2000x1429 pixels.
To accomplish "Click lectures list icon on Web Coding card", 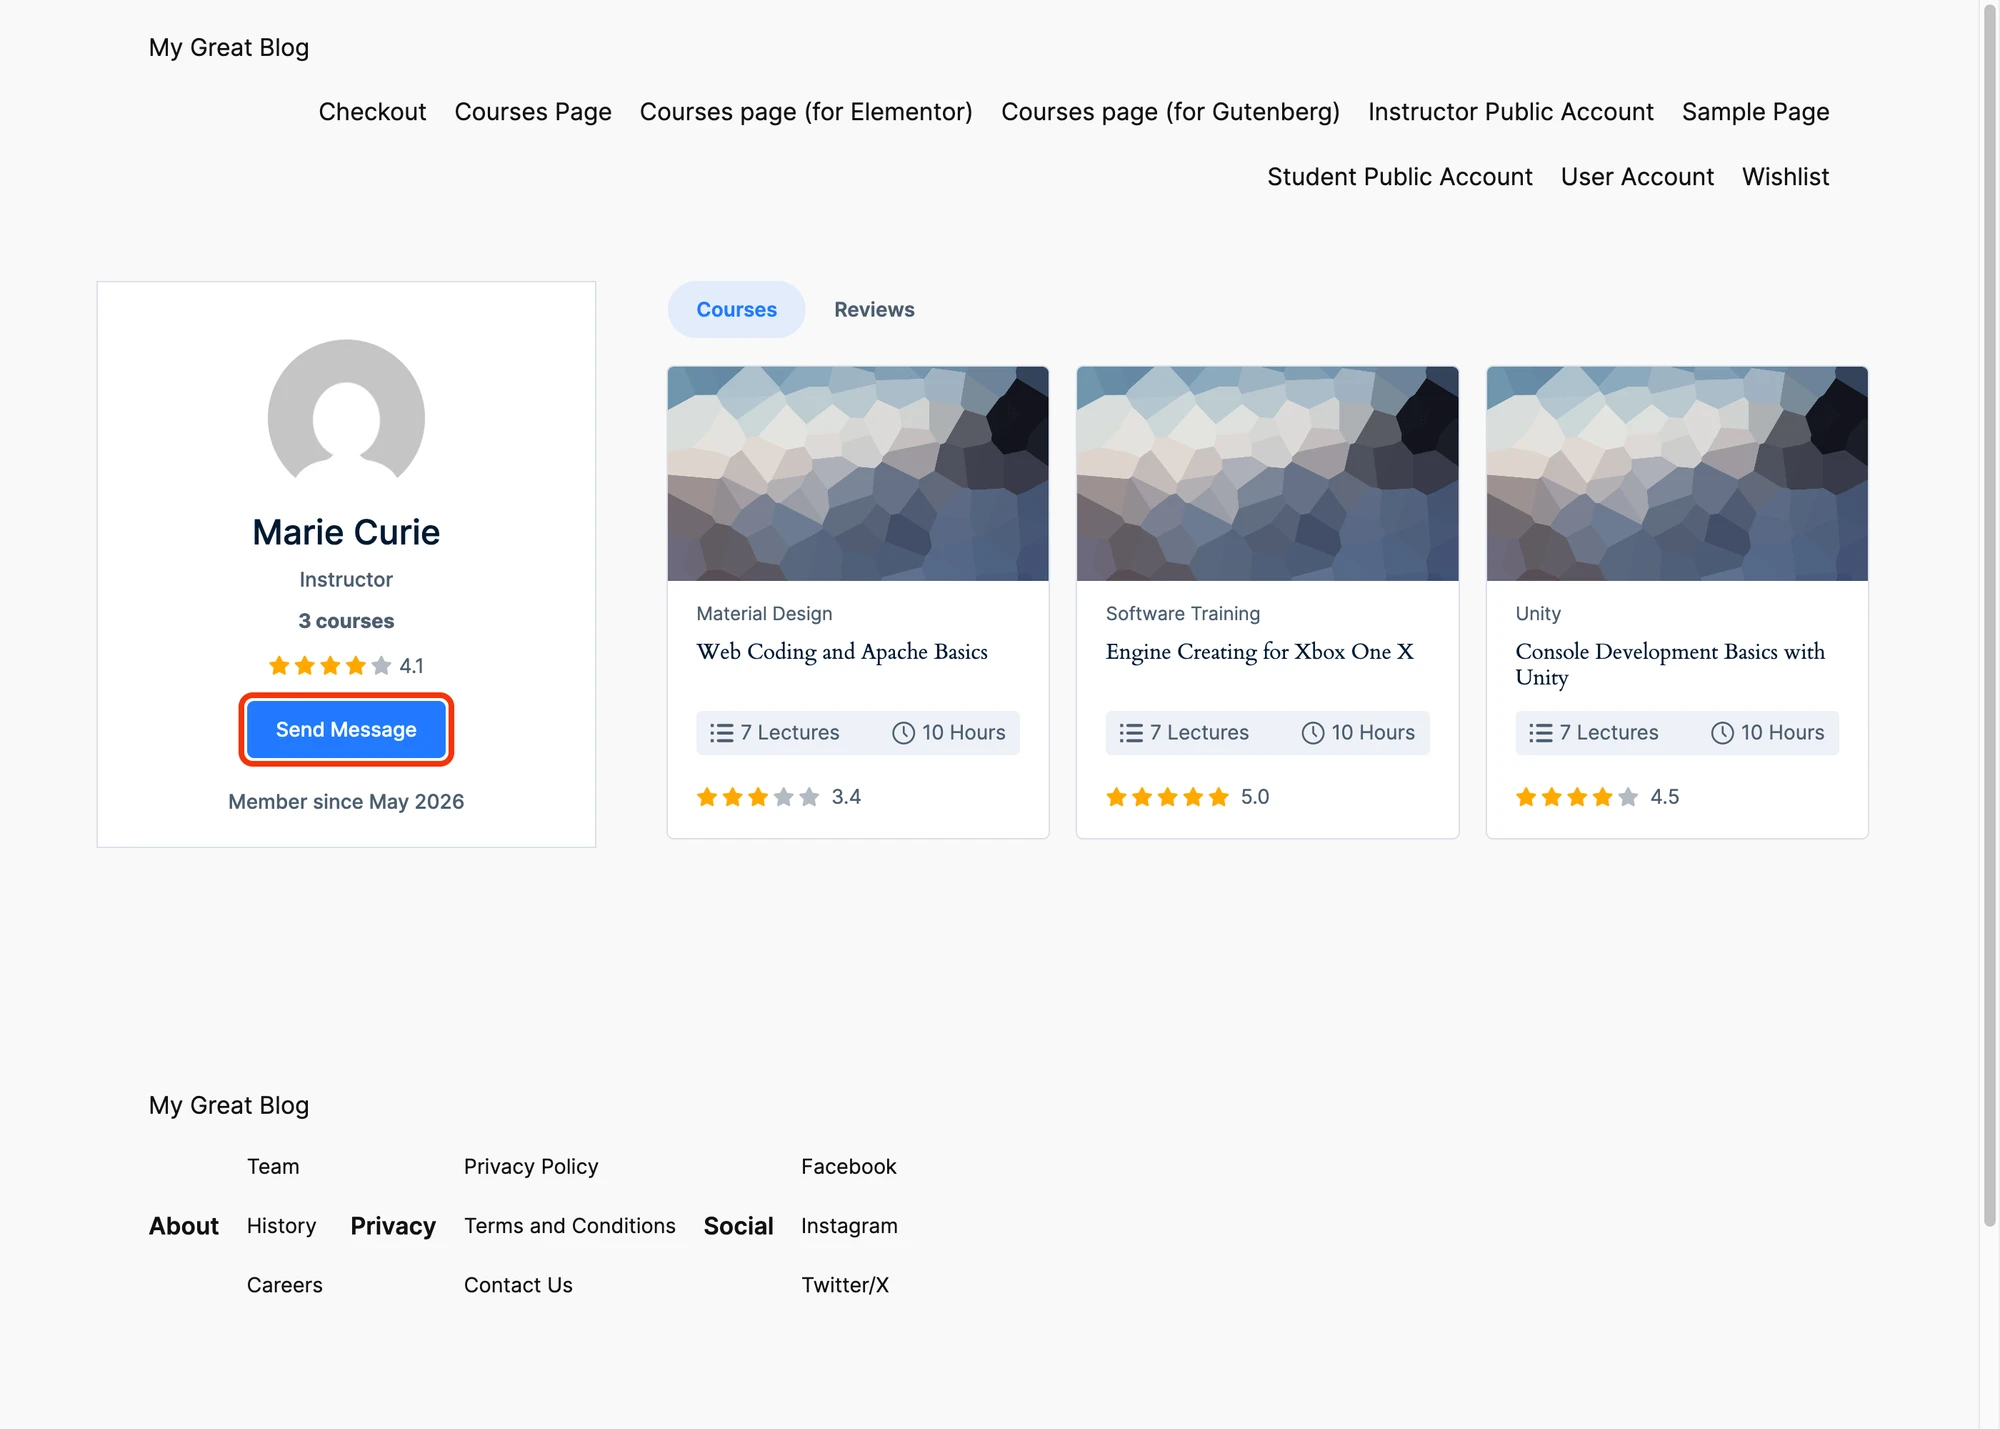I will point(721,733).
